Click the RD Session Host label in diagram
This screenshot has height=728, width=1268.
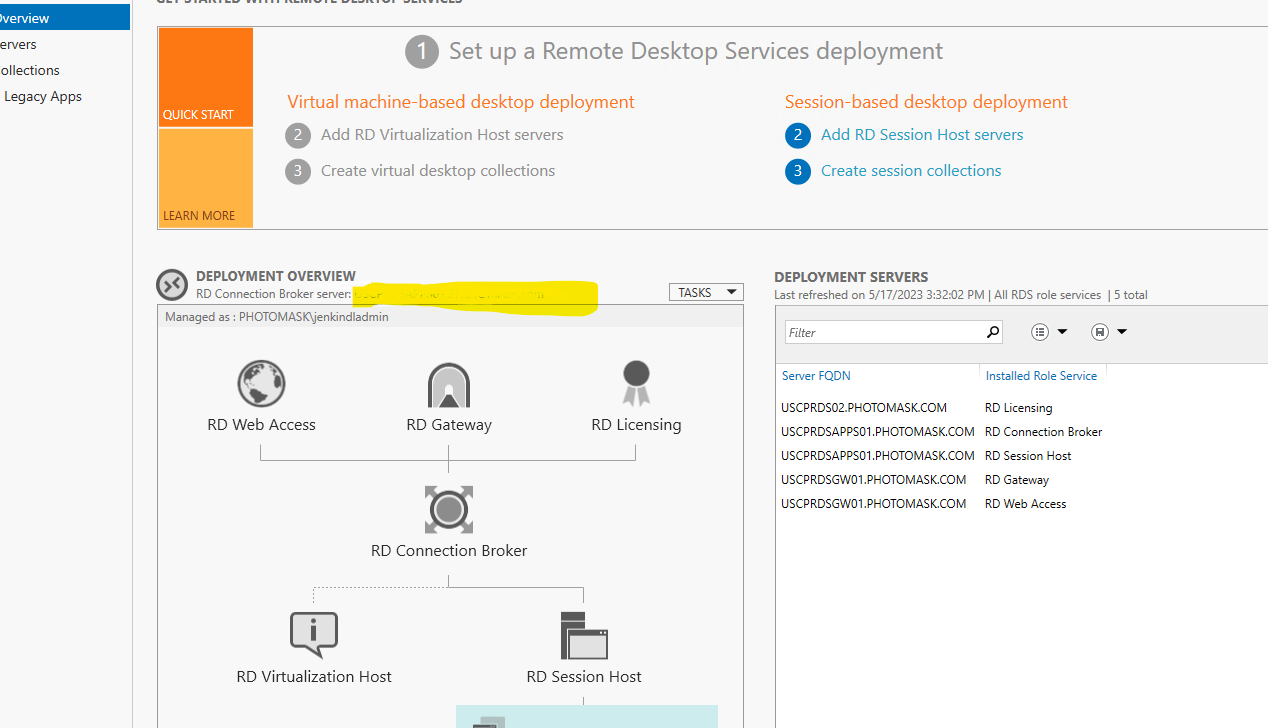click(x=584, y=677)
